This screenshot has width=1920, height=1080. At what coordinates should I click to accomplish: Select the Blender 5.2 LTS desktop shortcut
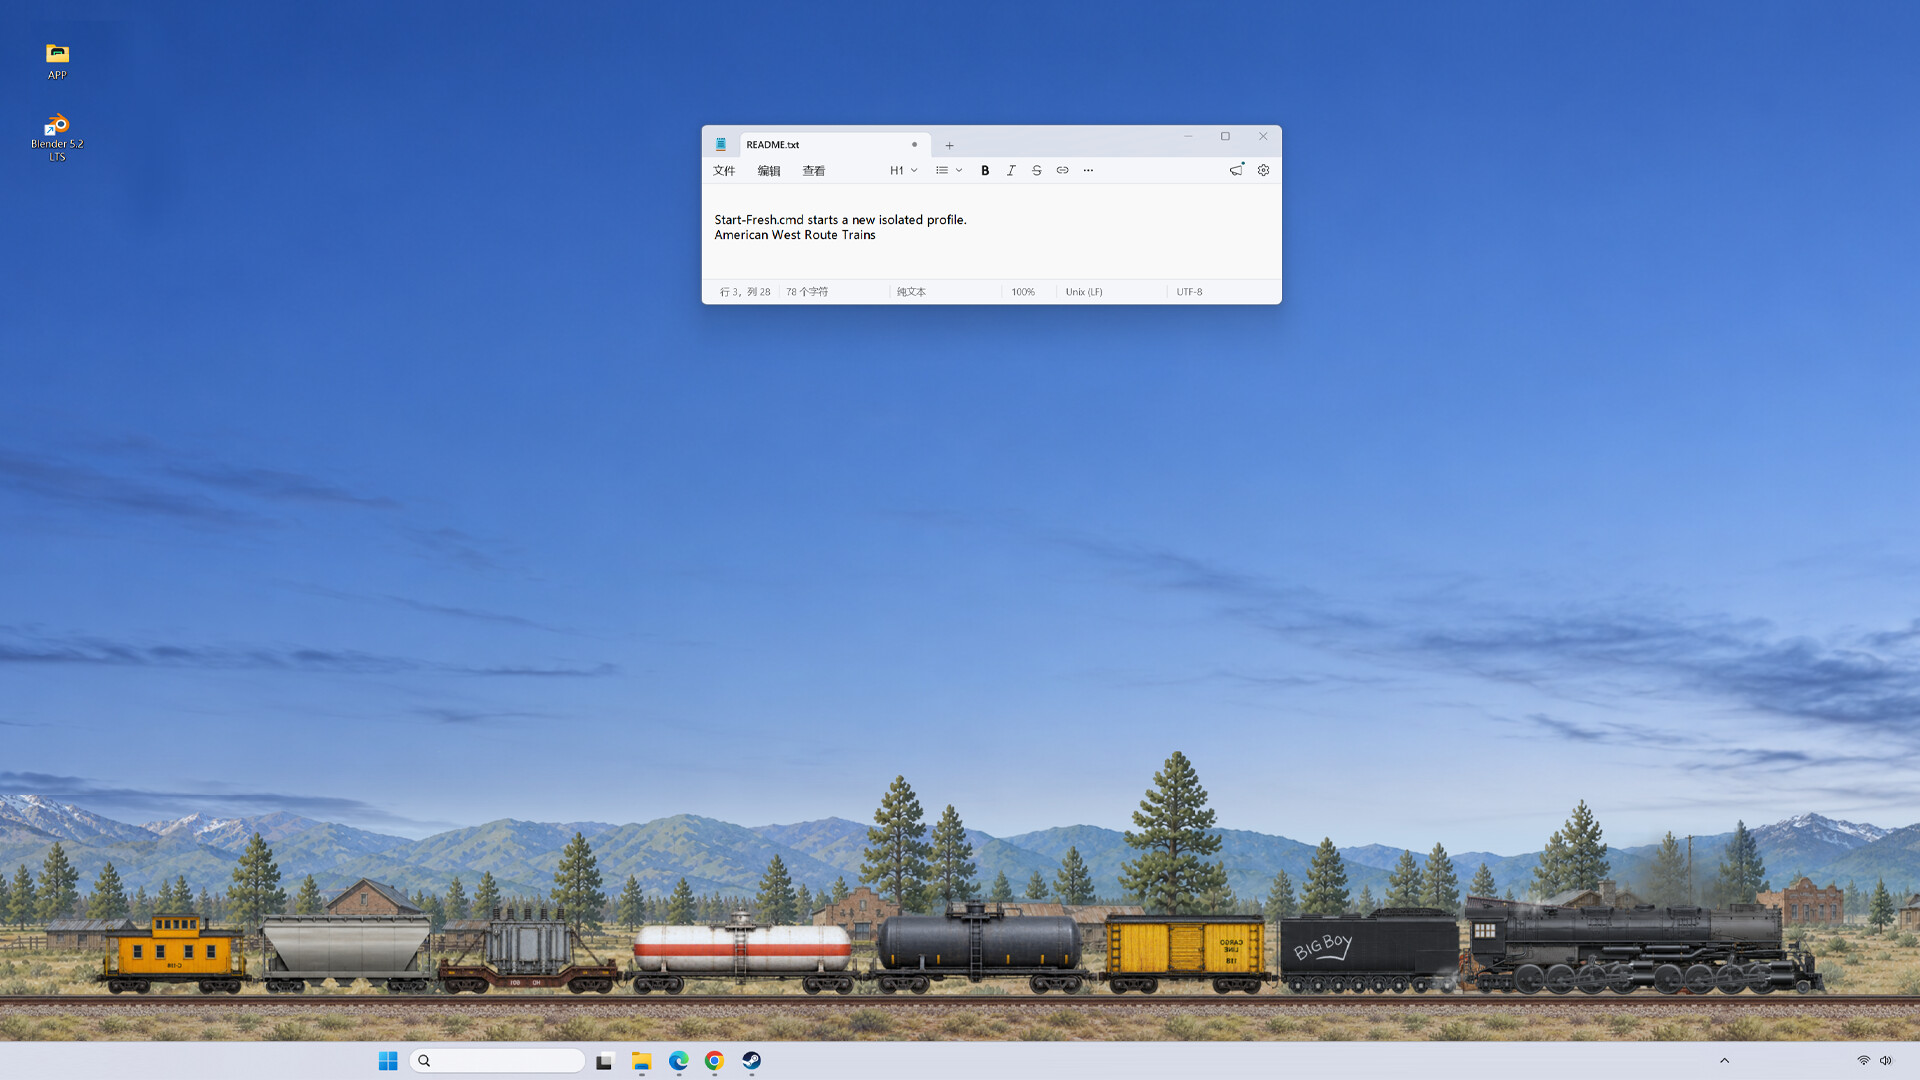tap(57, 137)
